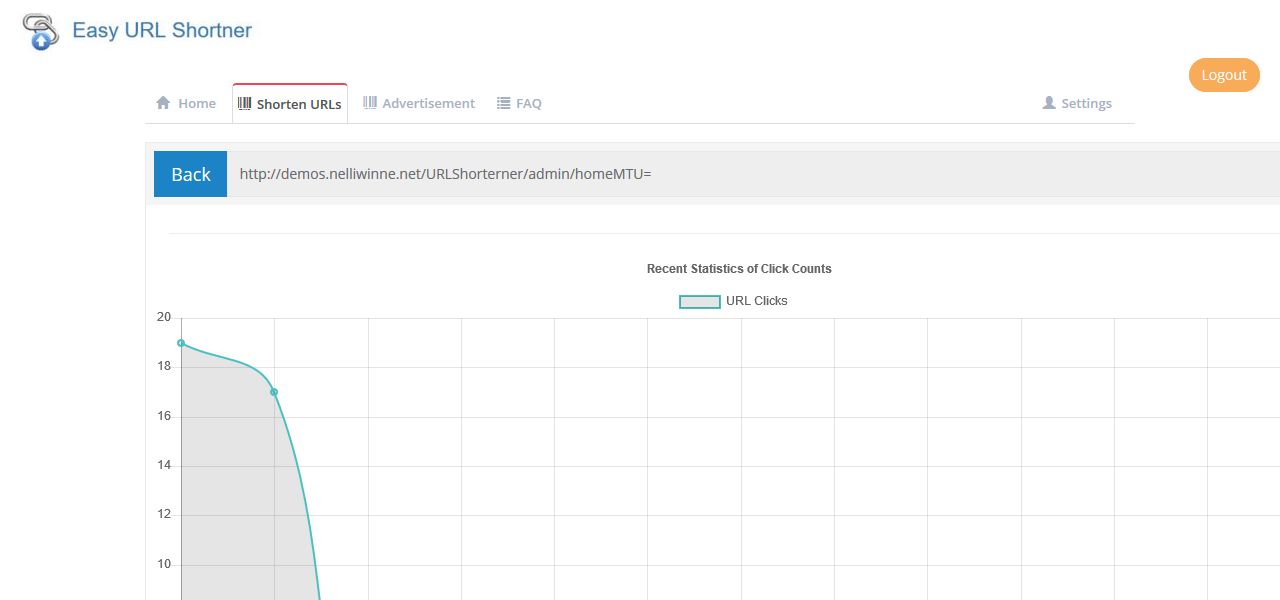Click the Recent Statistics of Click Counts title

739,269
